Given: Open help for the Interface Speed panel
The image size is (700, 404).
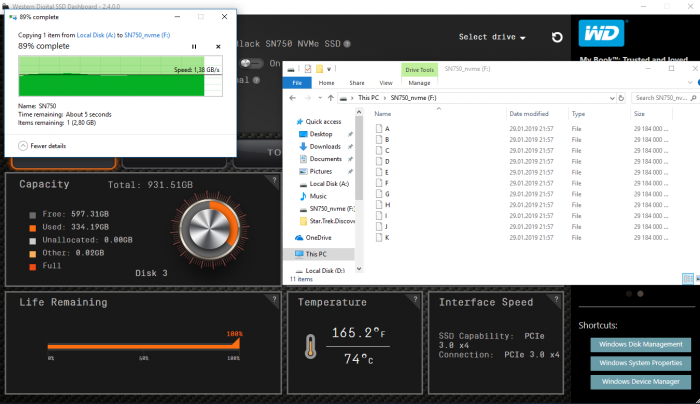Looking at the screenshot, I should pyautogui.click(x=556, y=300).
